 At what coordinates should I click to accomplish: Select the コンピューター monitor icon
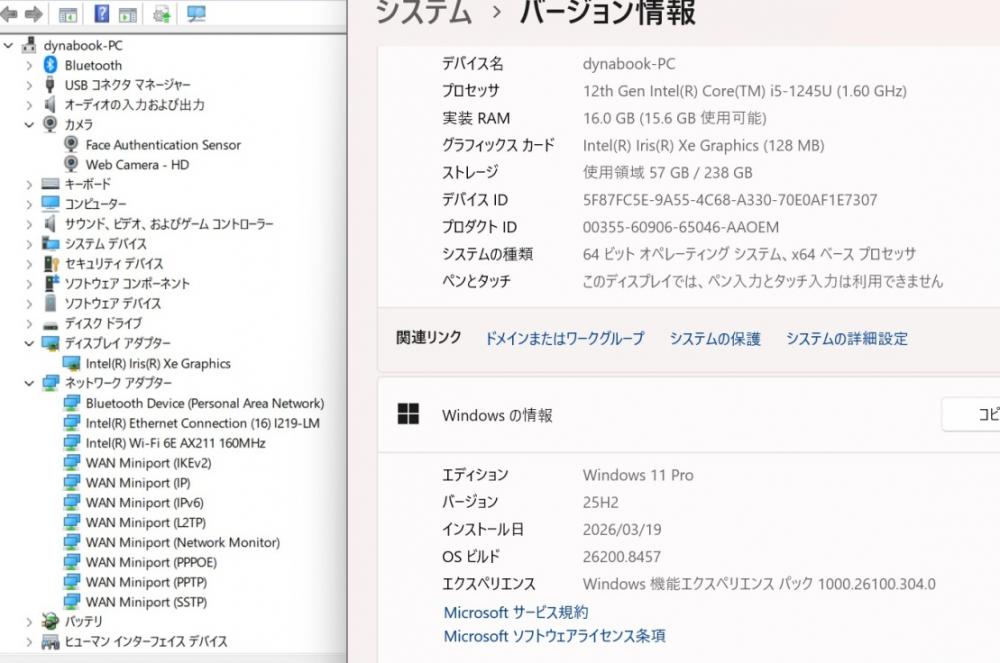click(x=50, y=204)
